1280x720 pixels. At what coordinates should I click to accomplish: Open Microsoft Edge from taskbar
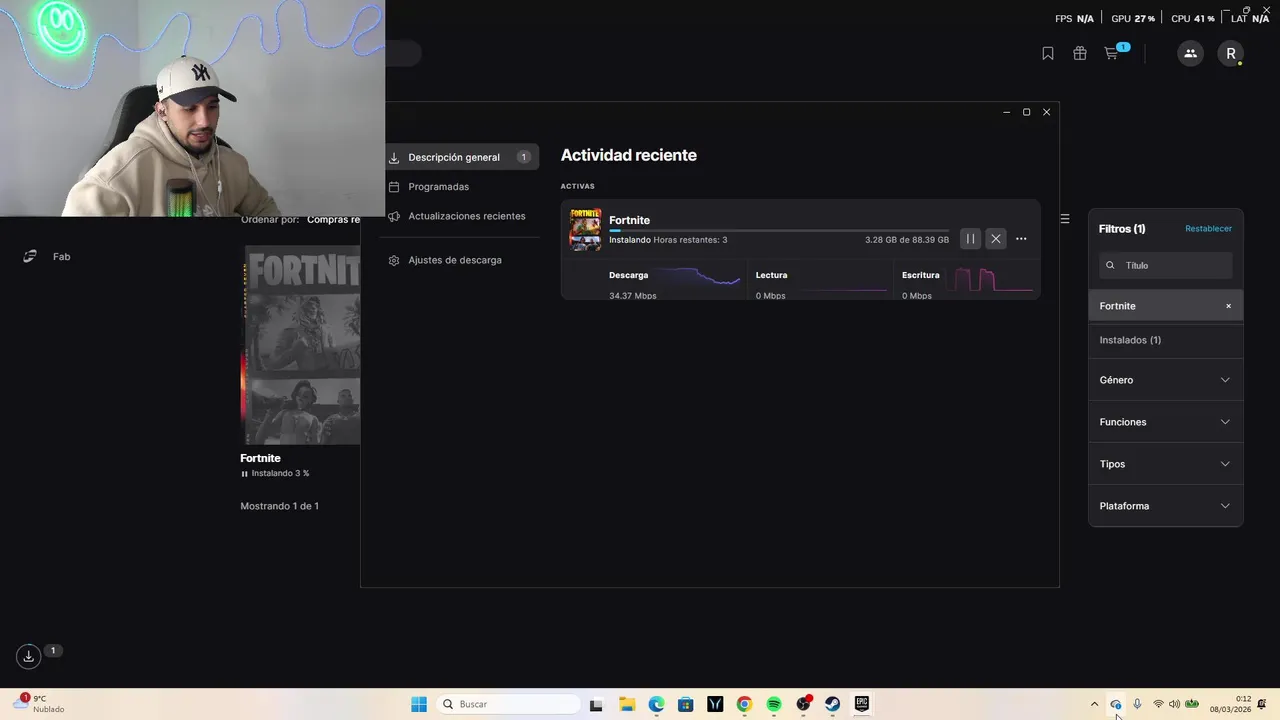click(656, 704)
